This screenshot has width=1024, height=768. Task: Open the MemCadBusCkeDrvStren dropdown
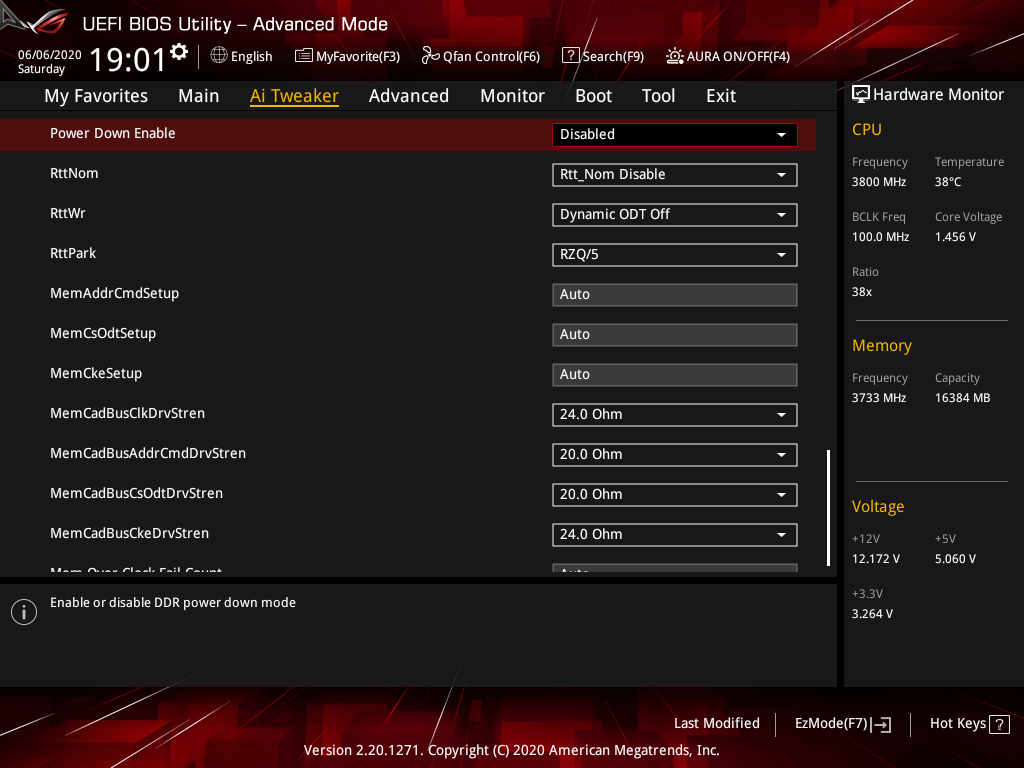coord(675,535)
